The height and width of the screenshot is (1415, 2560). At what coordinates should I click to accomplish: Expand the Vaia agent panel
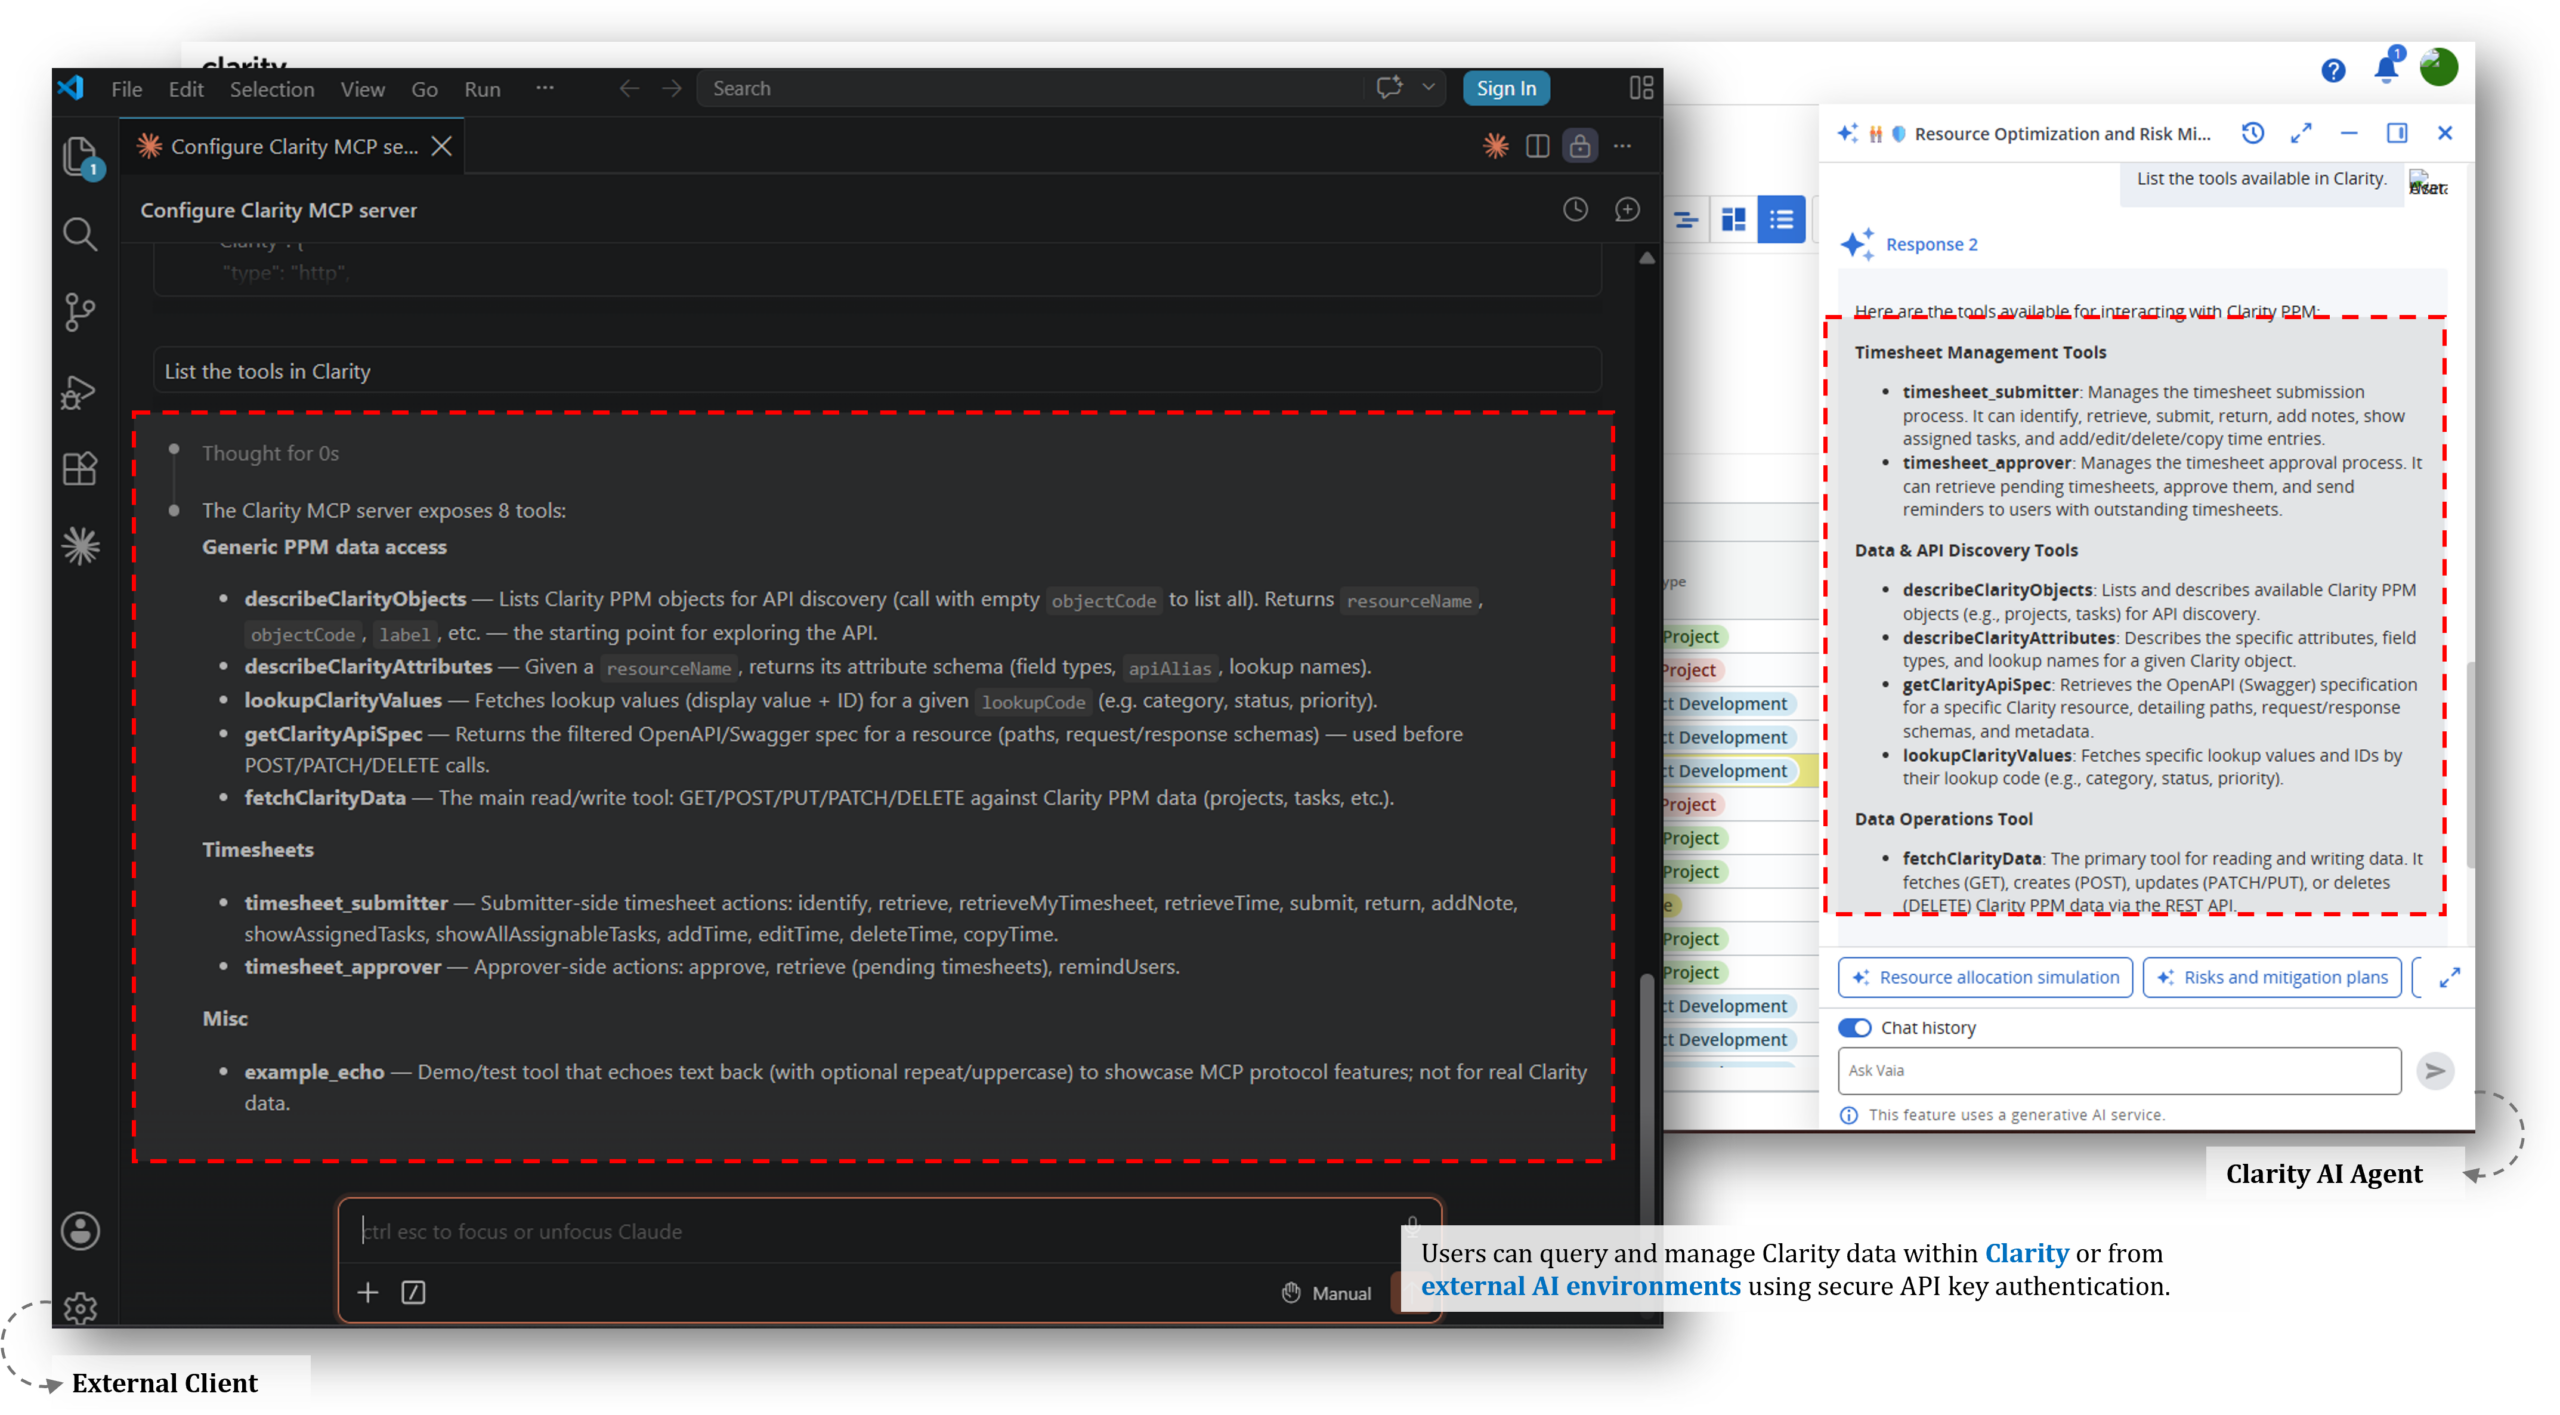[2301, 133]
